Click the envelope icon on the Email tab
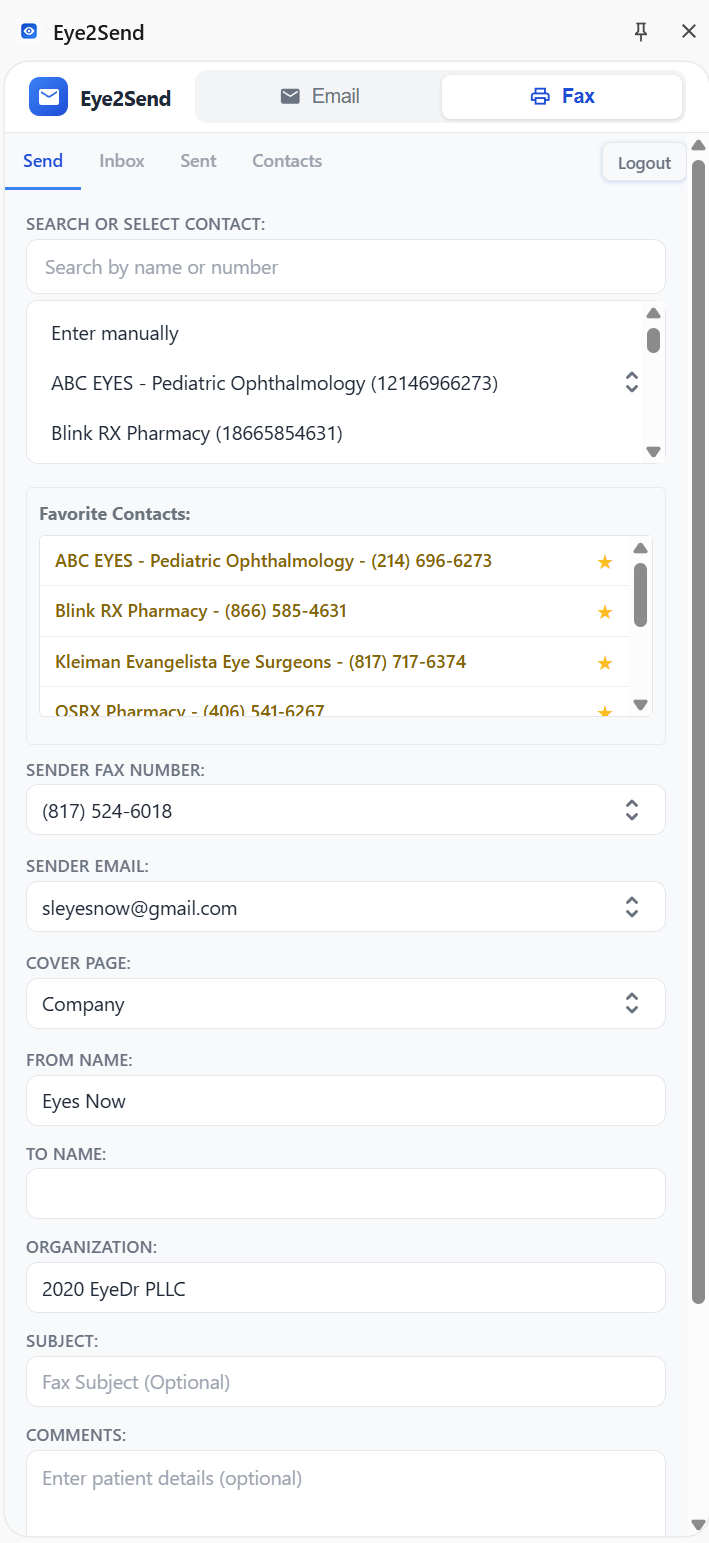709x1543 pixels. click(x=290, y=96)
